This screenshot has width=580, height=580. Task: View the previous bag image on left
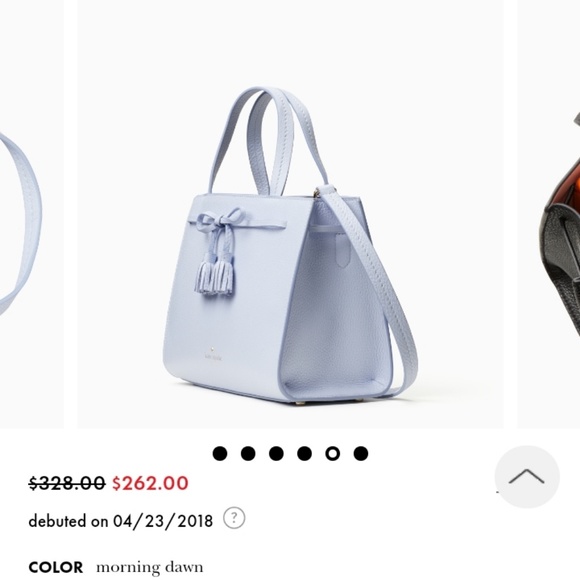pyautogui.click(x=32, y=214)
